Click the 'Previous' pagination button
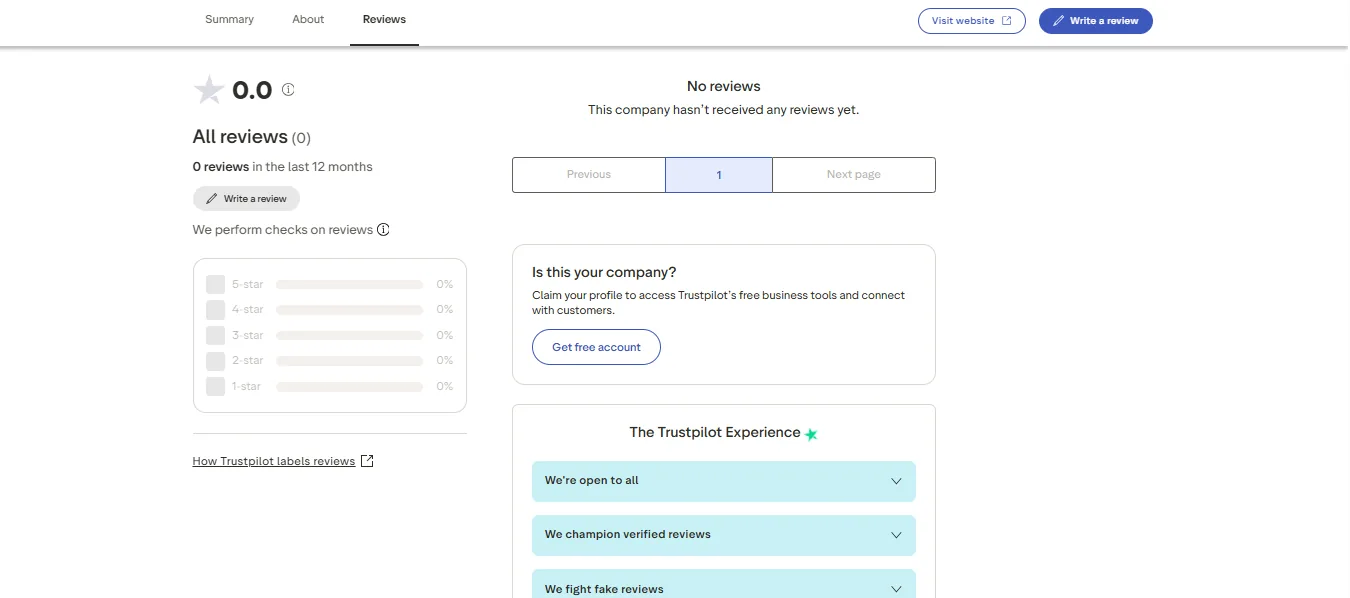 pyautogui.click(x=589, y=175)
